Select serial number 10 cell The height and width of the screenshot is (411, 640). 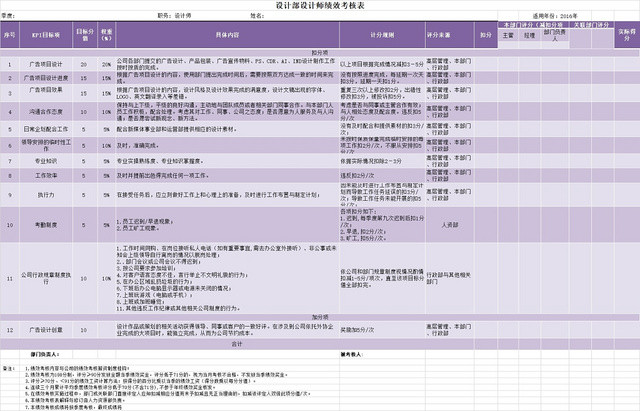point(10,225)
